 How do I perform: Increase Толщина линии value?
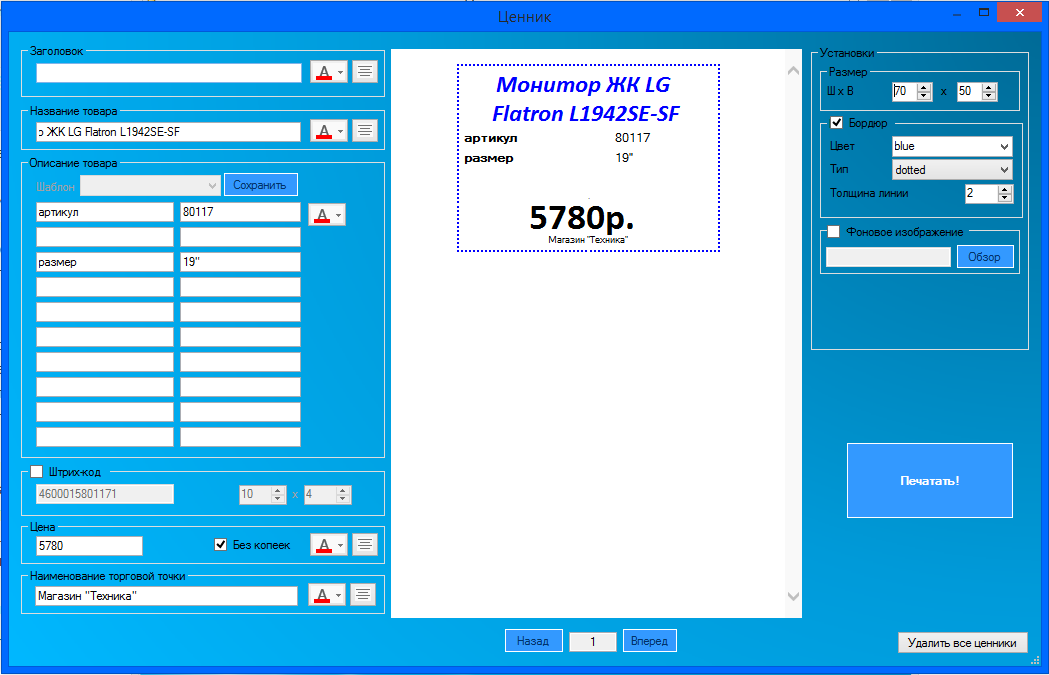coord(1005,189)
